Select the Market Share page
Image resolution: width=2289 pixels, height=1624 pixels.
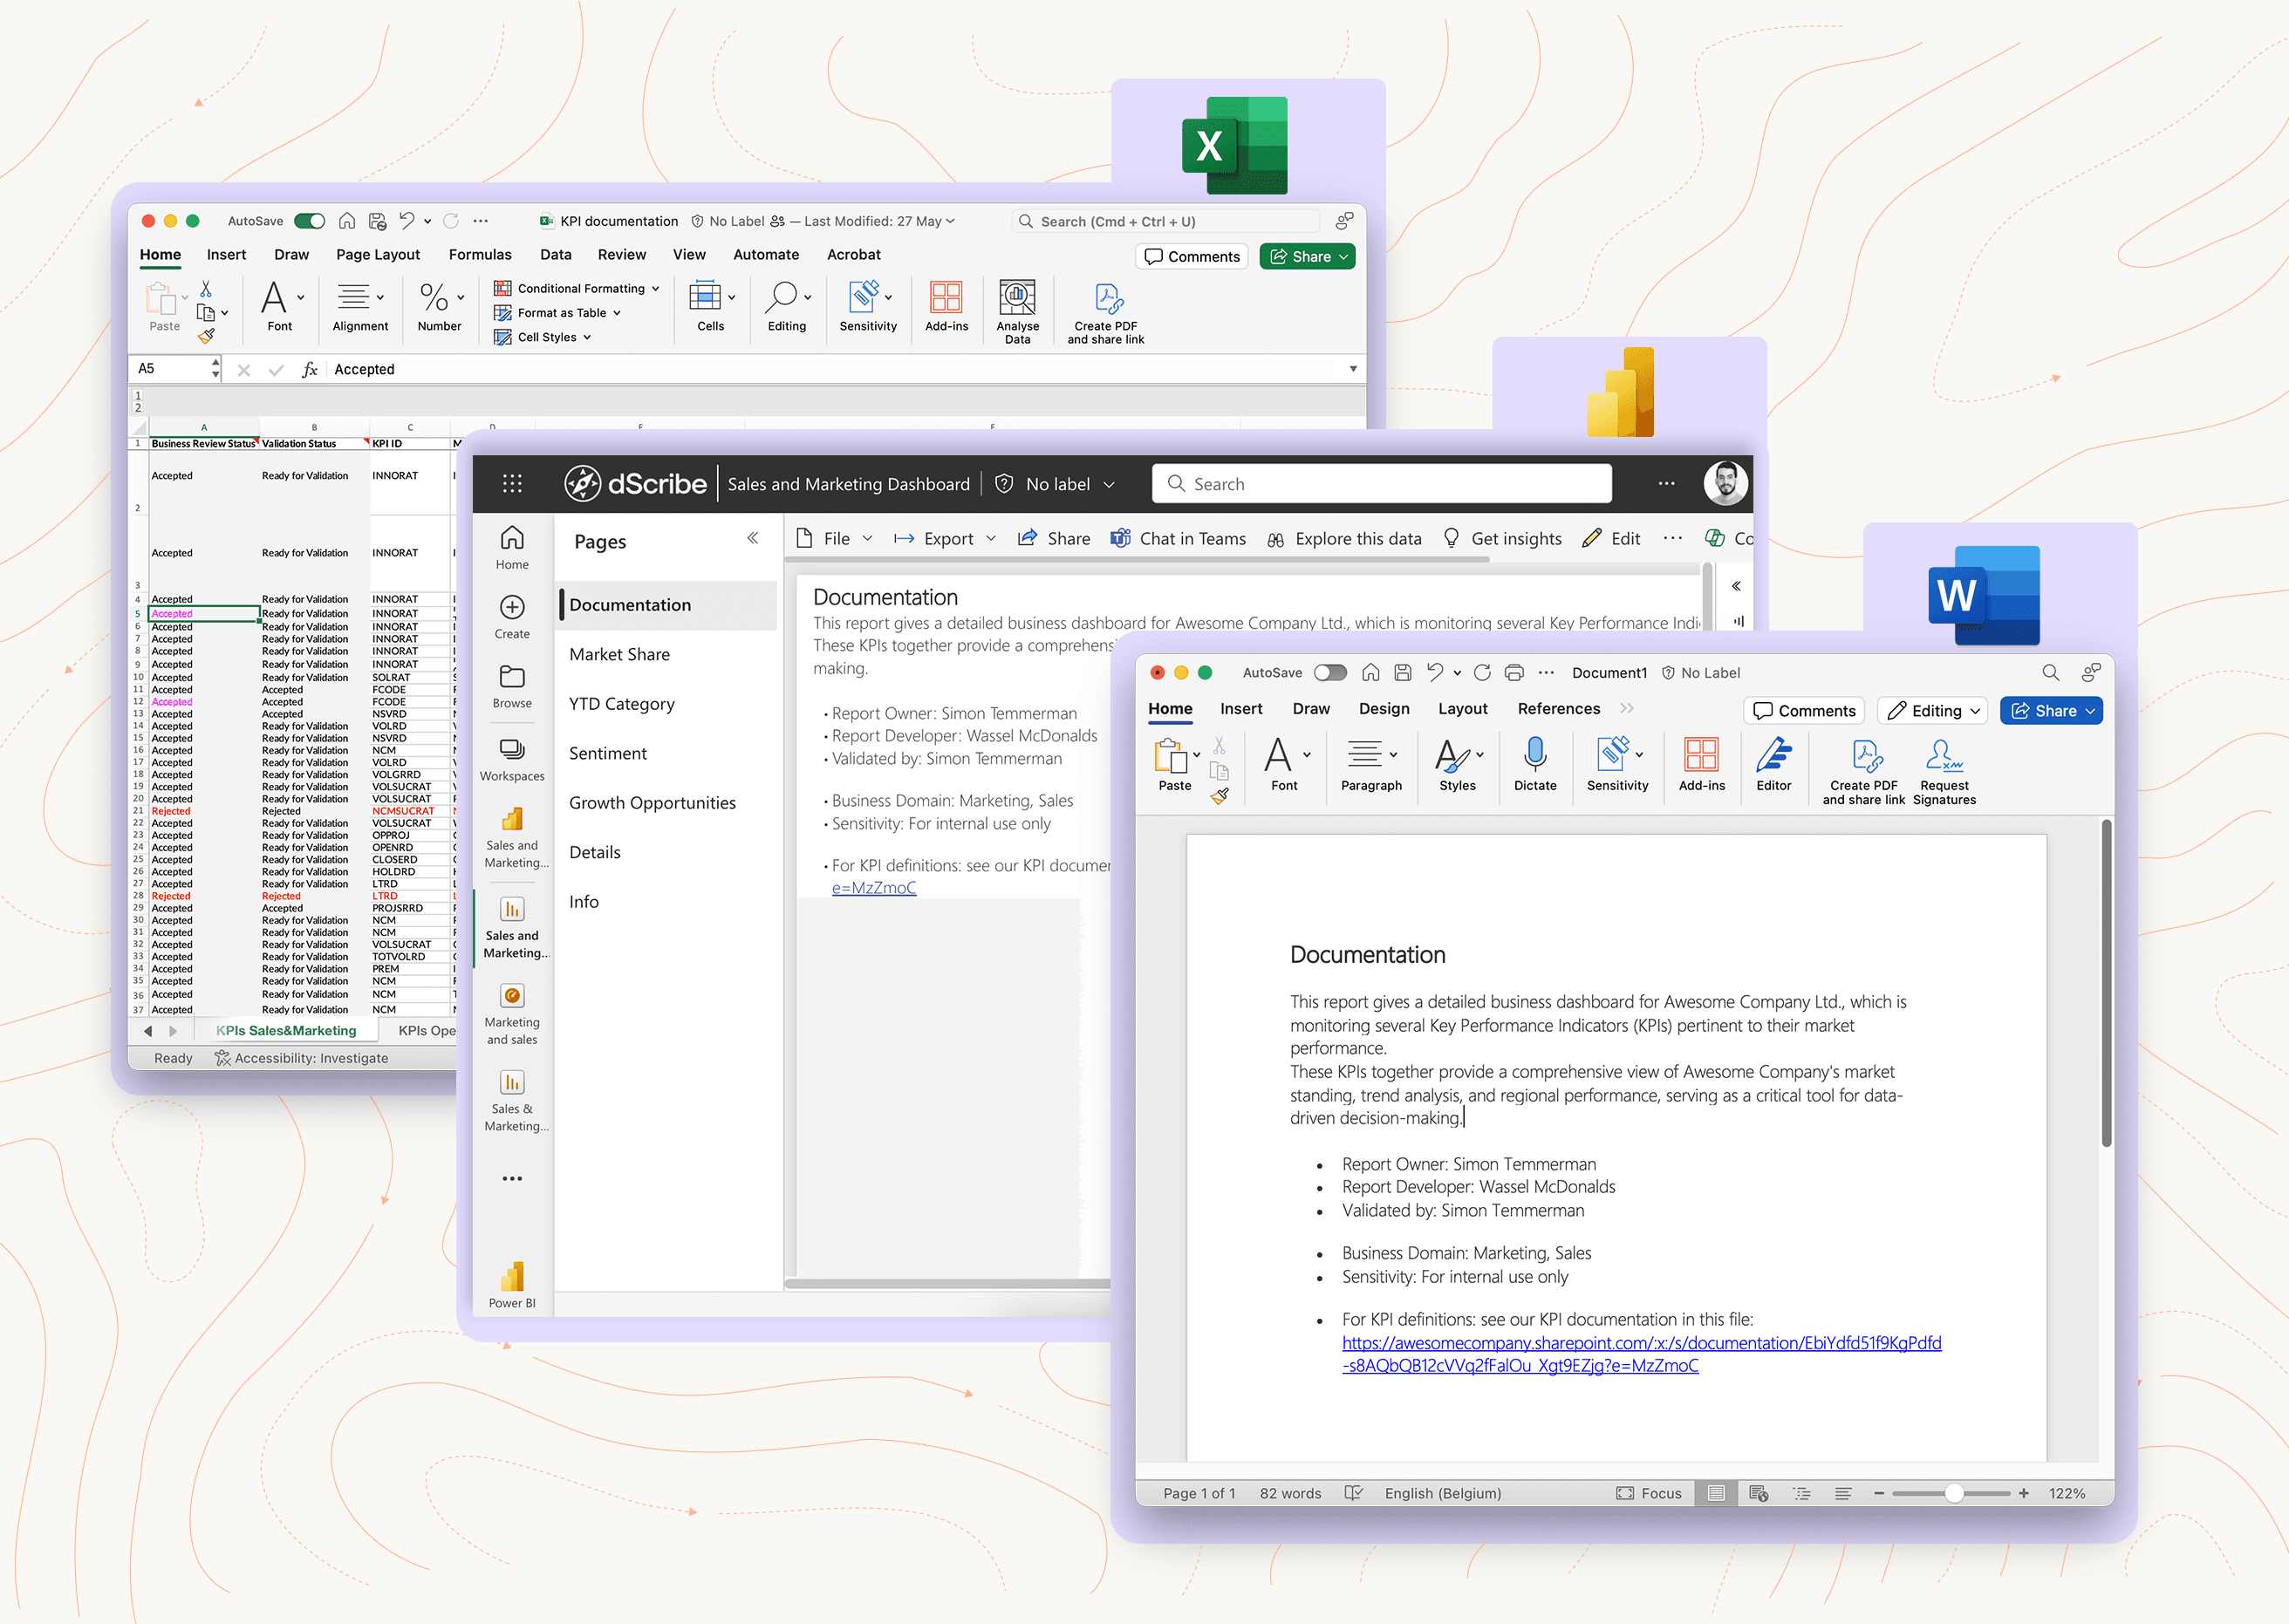coord(619,654)
